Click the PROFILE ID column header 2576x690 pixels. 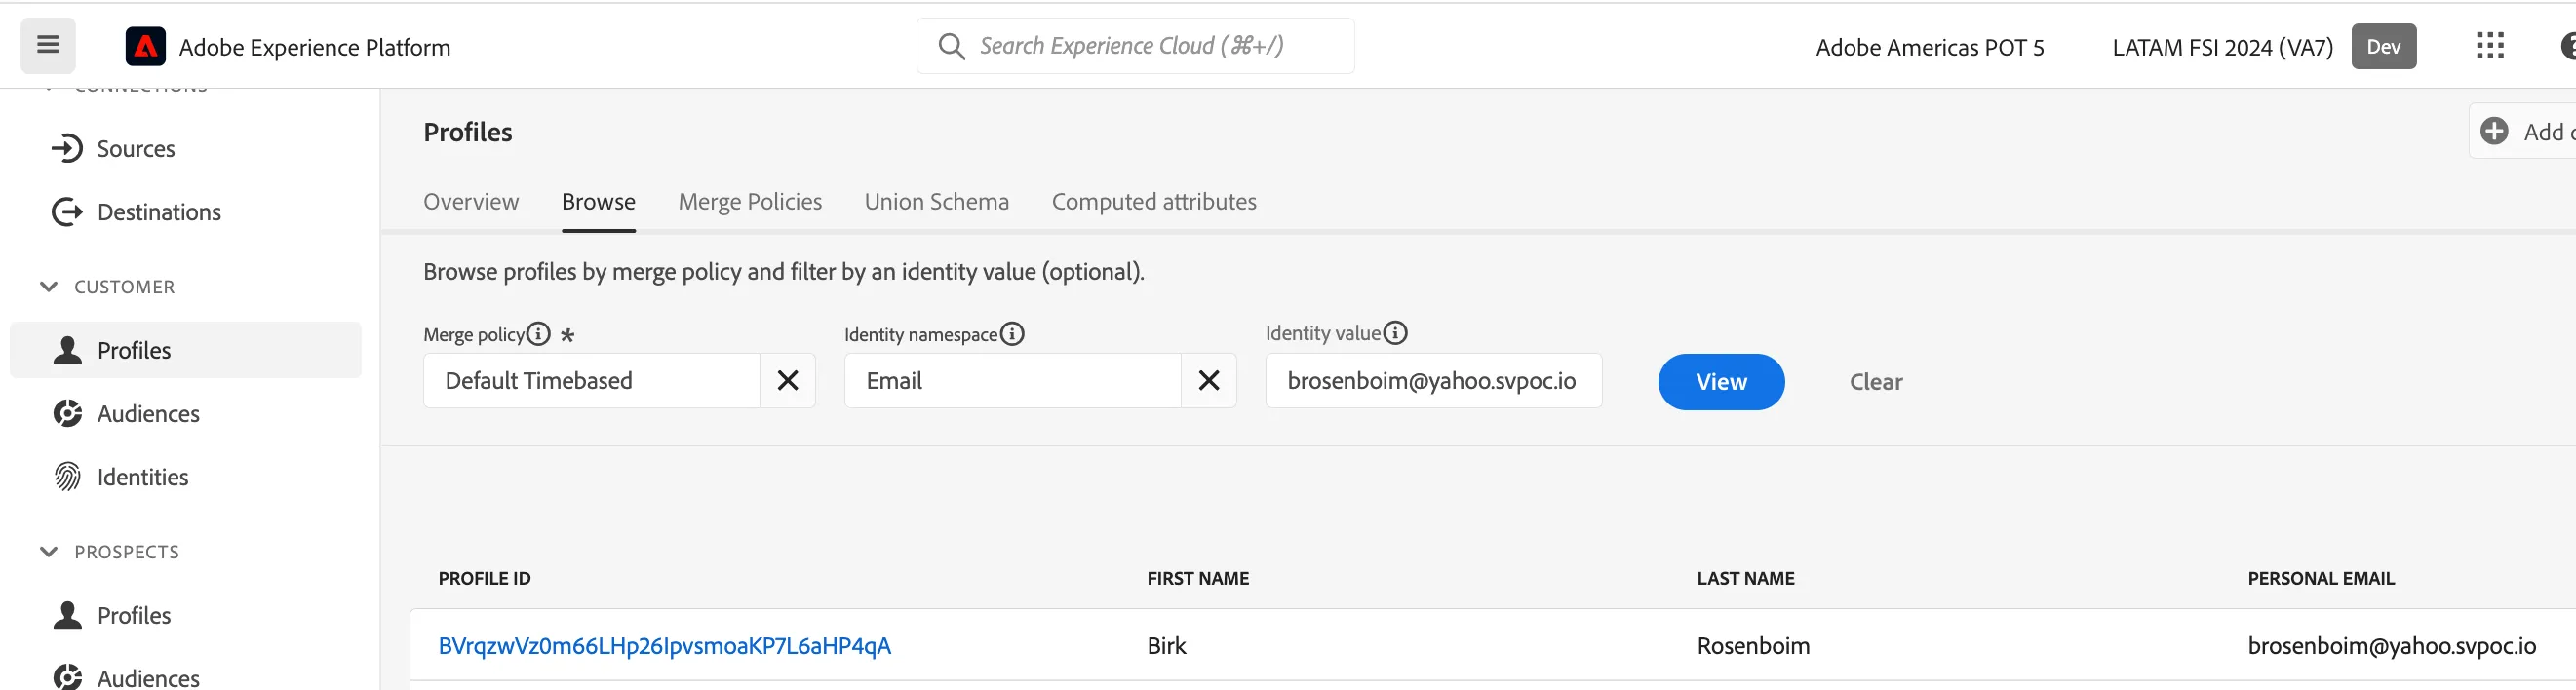(485, 579)
